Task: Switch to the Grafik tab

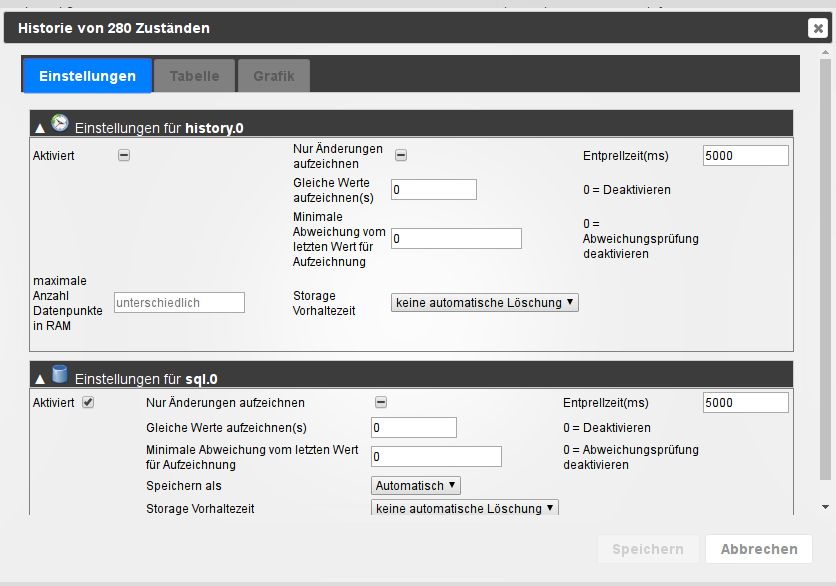Action: click(274, 76)
